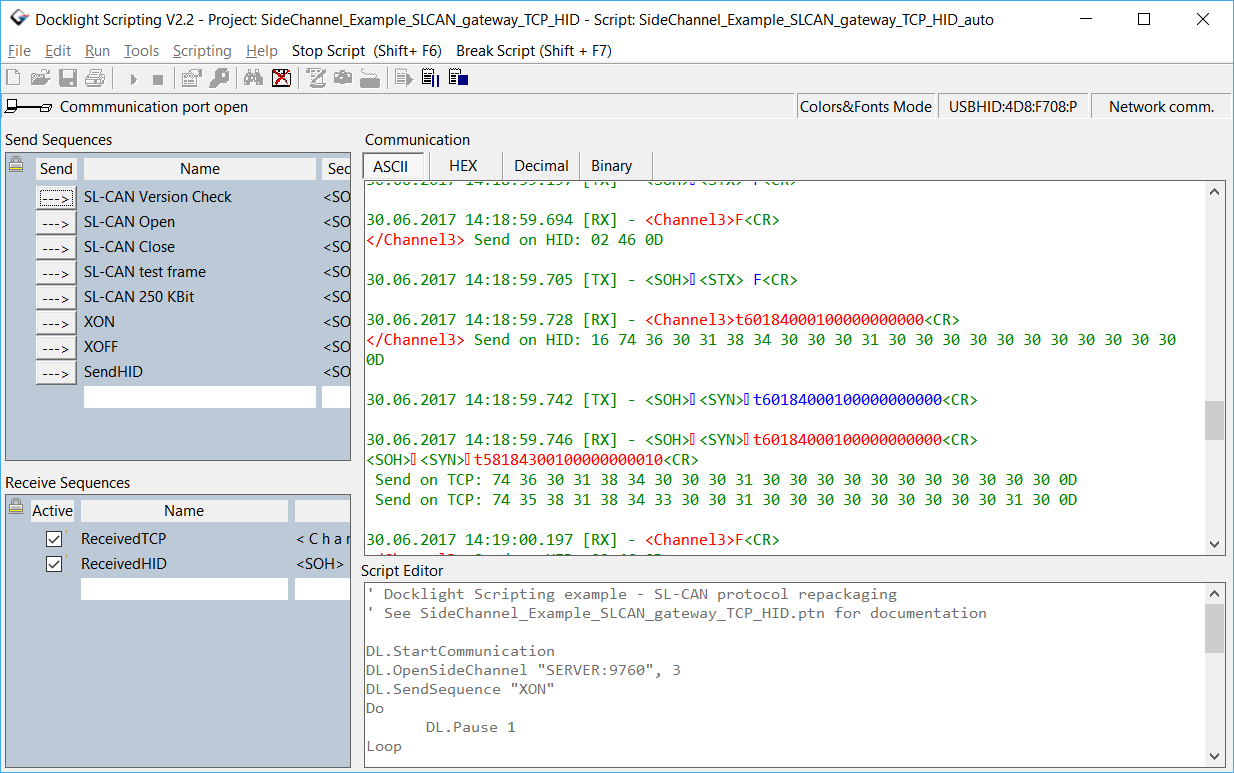Create a new project via toolbar icon

13,77
